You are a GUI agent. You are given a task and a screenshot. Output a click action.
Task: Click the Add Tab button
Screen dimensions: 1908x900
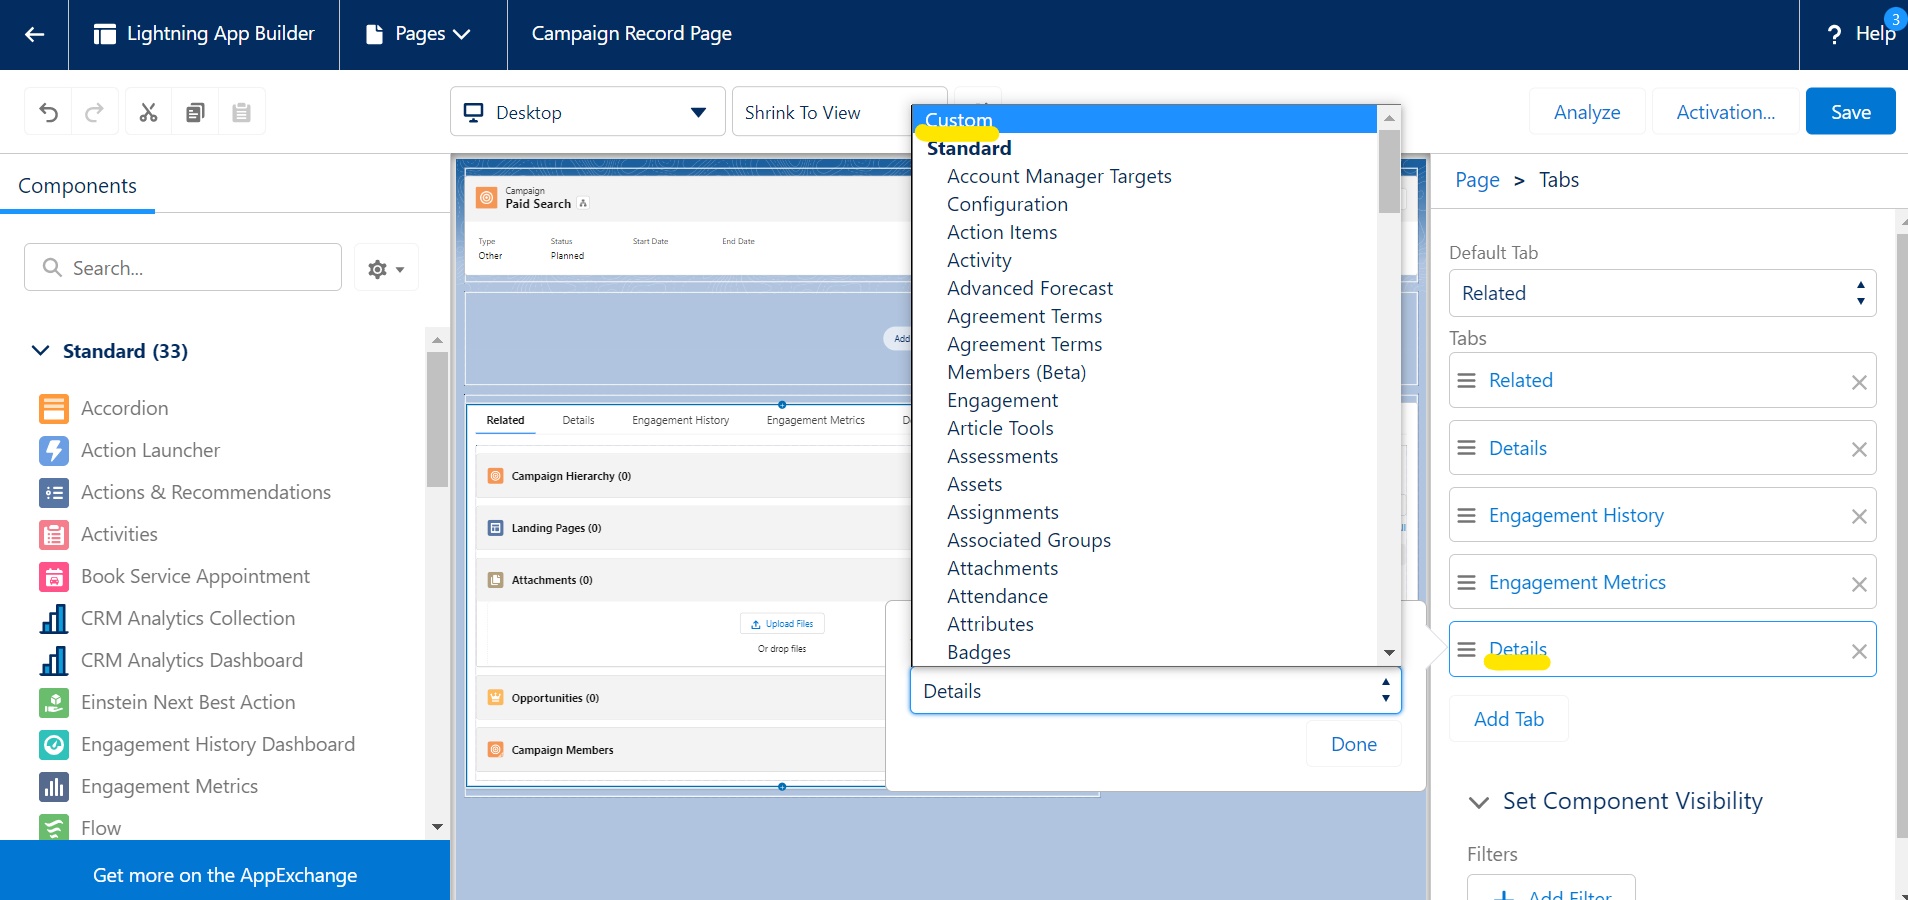click(x=1509, y=719)
